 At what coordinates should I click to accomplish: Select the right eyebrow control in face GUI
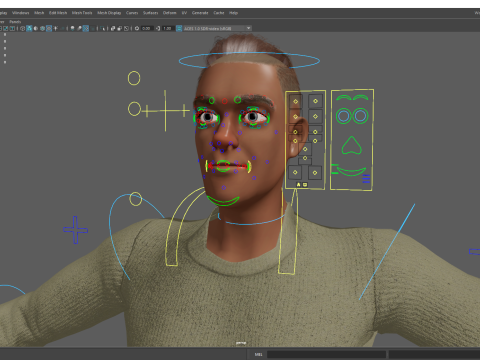361,97
